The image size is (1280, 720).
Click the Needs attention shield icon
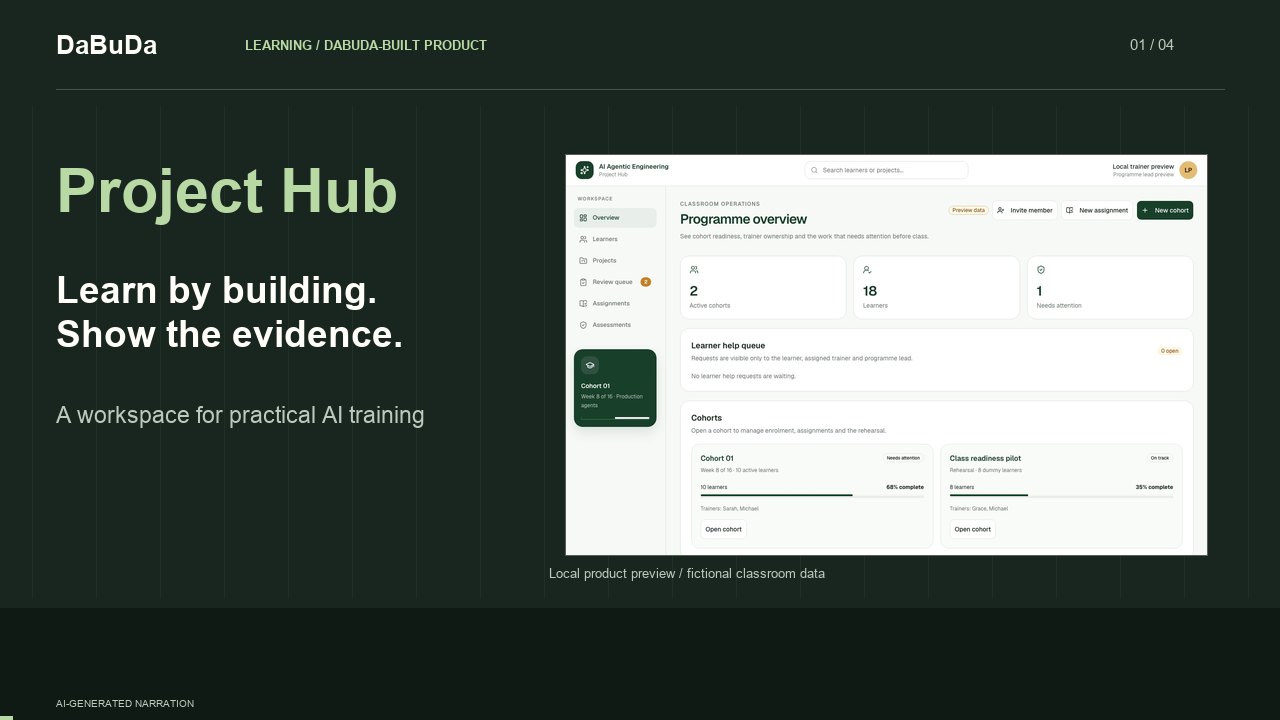point(1041,270)
